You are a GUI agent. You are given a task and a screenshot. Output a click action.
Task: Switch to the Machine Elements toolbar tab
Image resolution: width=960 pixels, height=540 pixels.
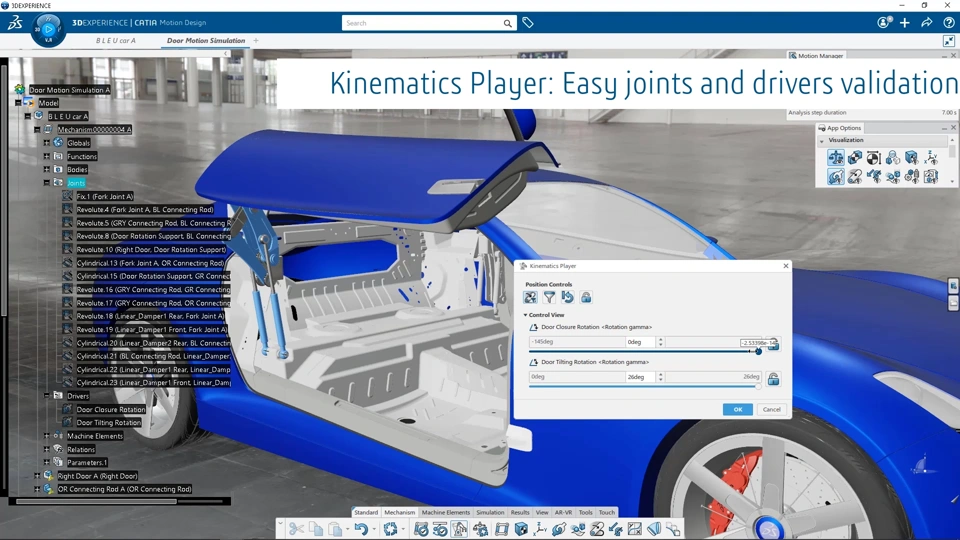(x=446, y=512)
